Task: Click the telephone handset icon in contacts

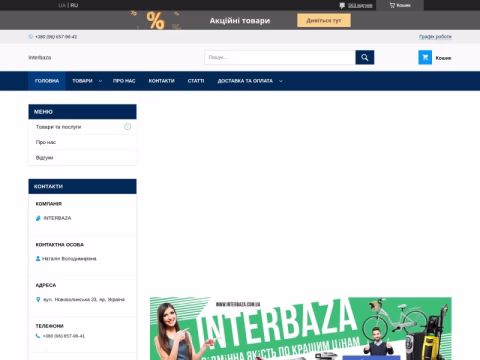Action: [38, 336]
